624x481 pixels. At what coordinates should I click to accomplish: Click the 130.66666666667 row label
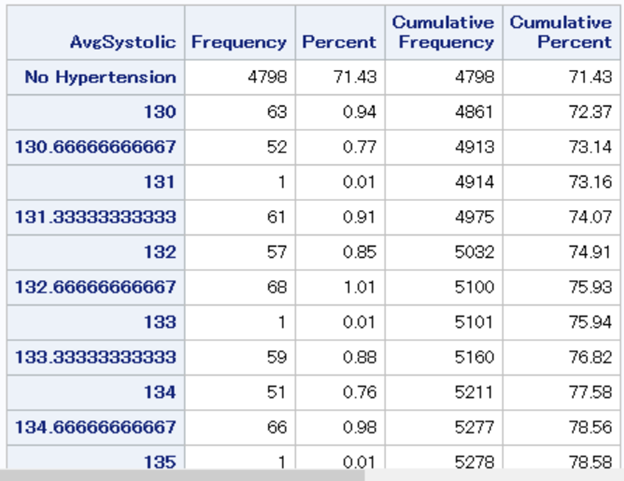(x=96, y=147)
